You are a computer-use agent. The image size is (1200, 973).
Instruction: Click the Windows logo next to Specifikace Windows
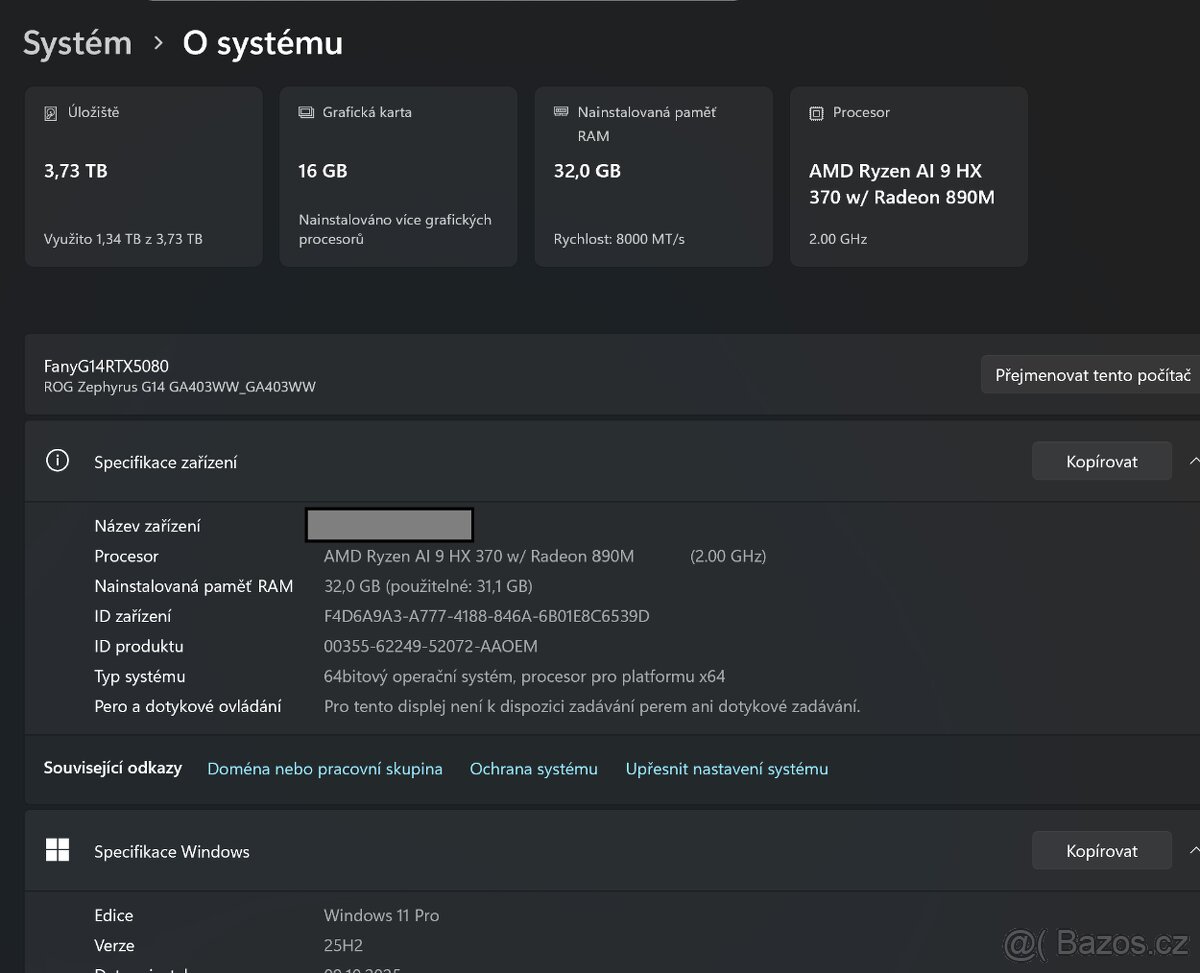57,849
